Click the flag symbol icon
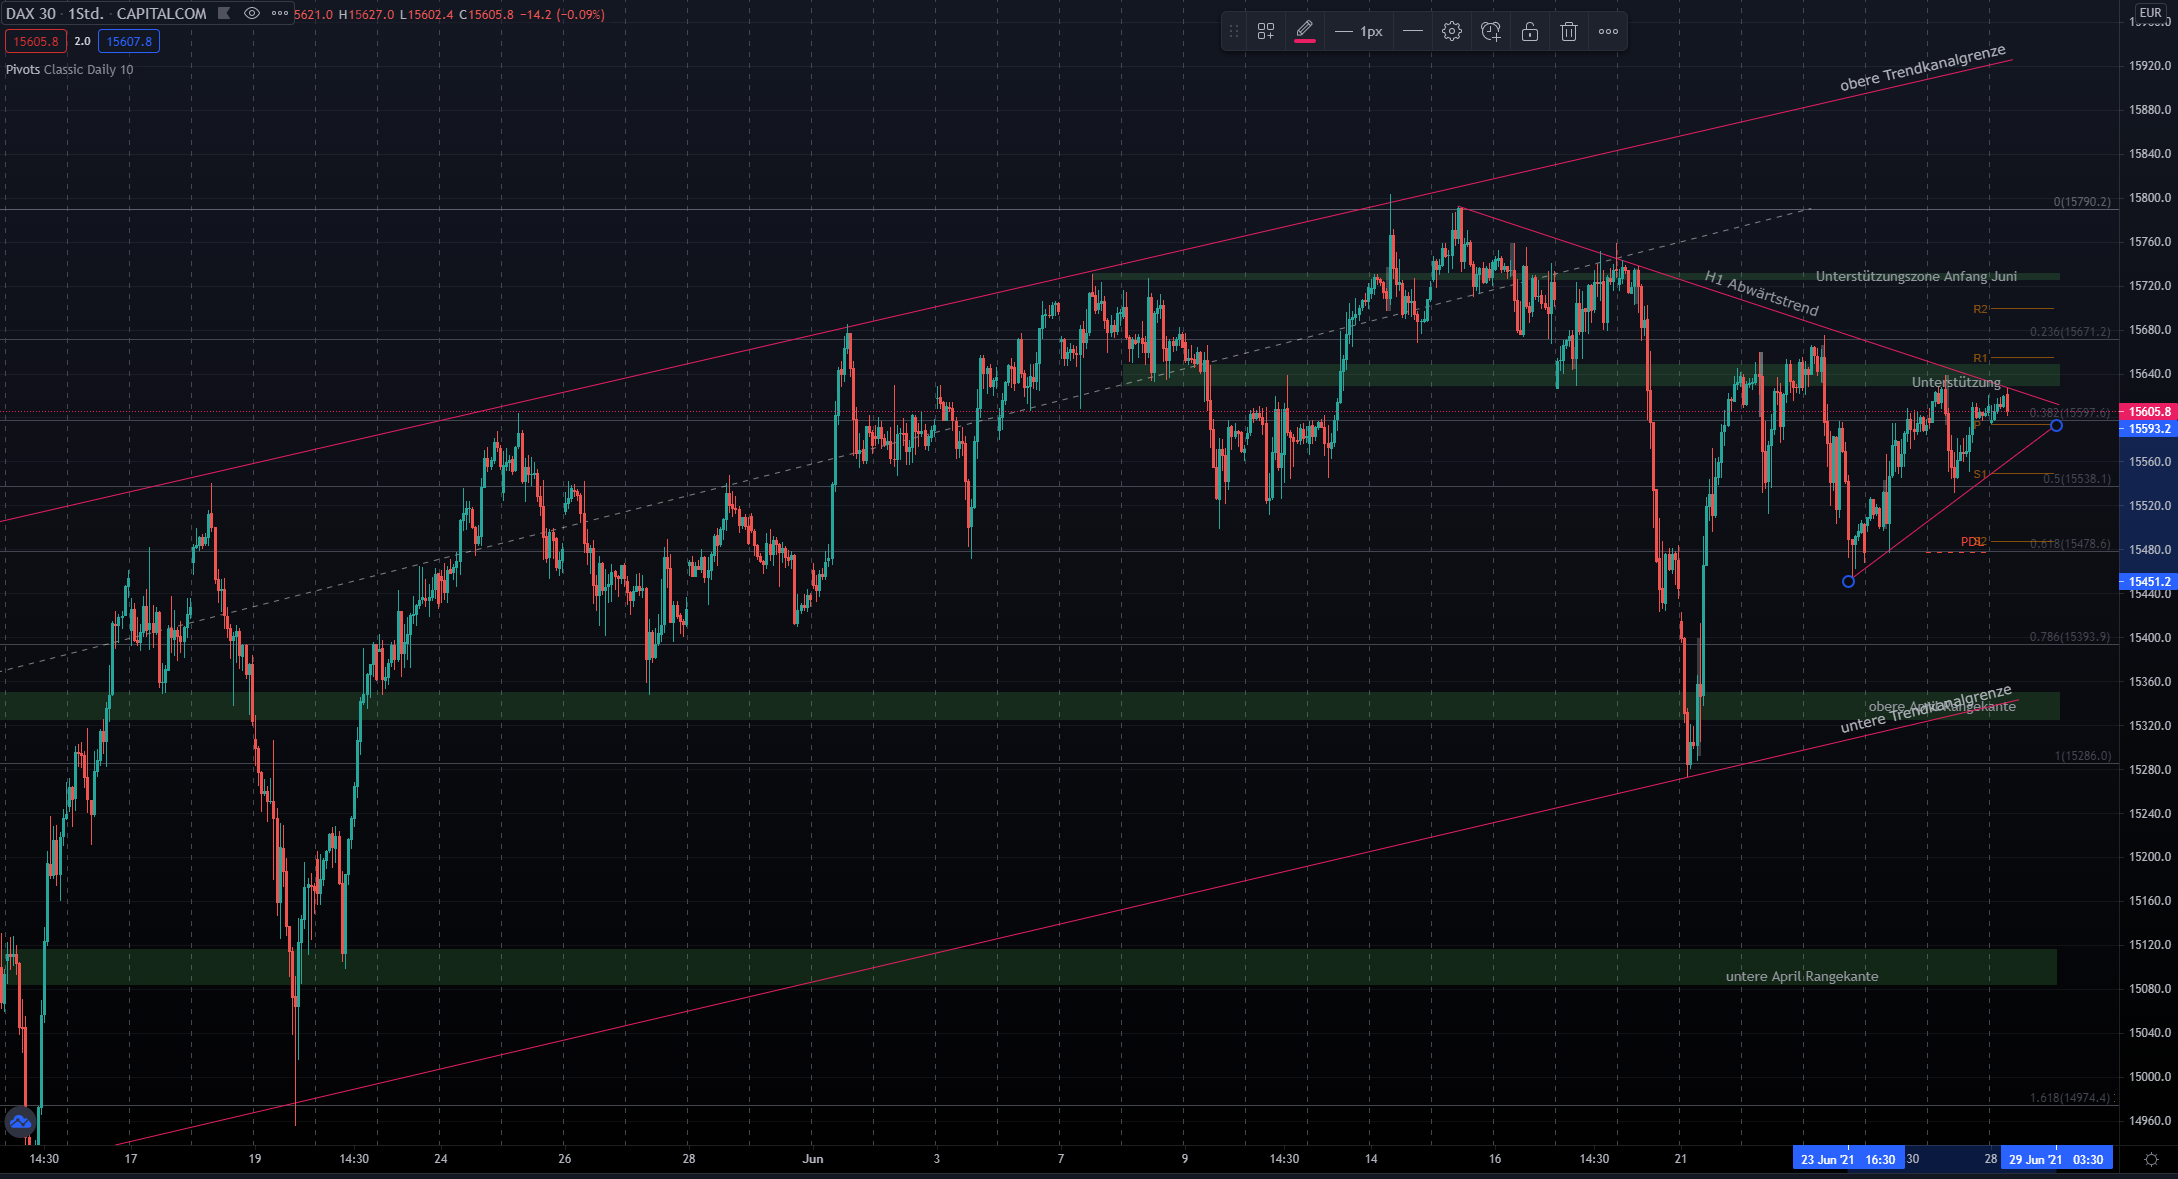 (224, 13)
